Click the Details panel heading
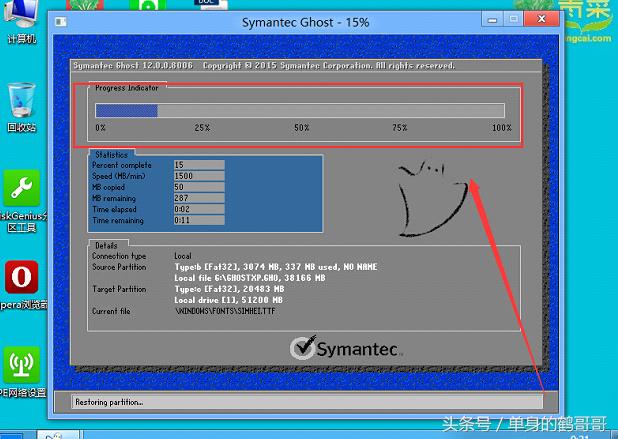This screenshot has height=439, width=618. pos(106,246)
